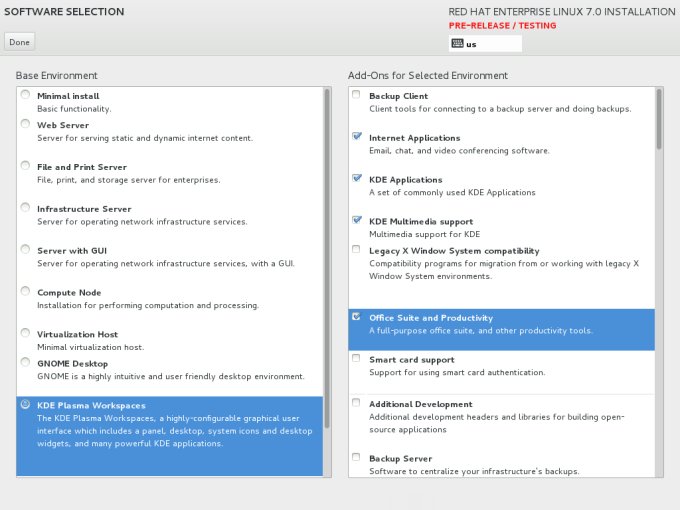Click the 'PRE-RELEASE / TESTING' red text
The height and width of the screenshot is (510, 680).
click(x=503, y=26)
